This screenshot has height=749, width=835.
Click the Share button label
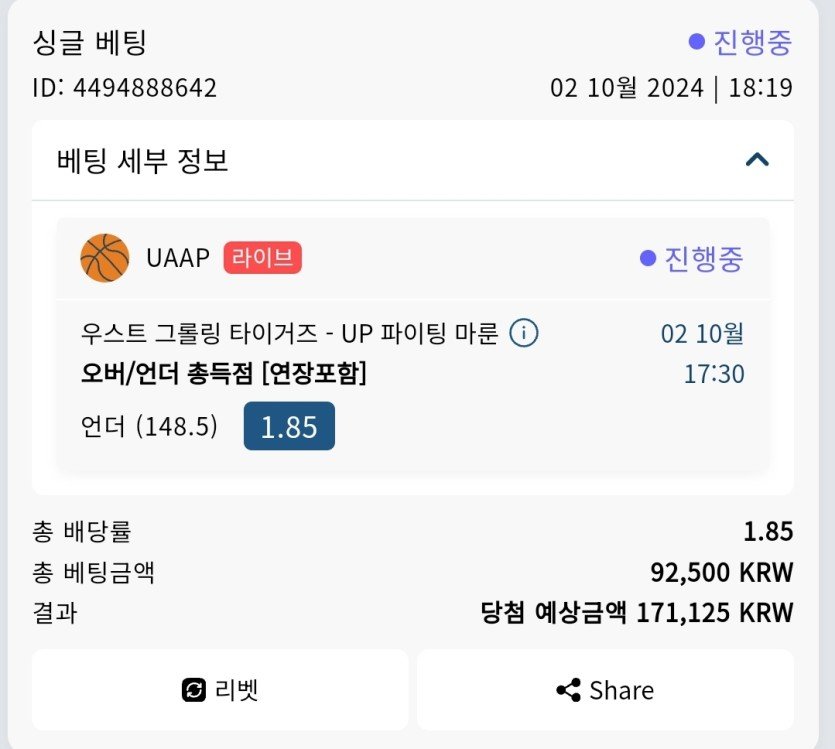[621, 690]
